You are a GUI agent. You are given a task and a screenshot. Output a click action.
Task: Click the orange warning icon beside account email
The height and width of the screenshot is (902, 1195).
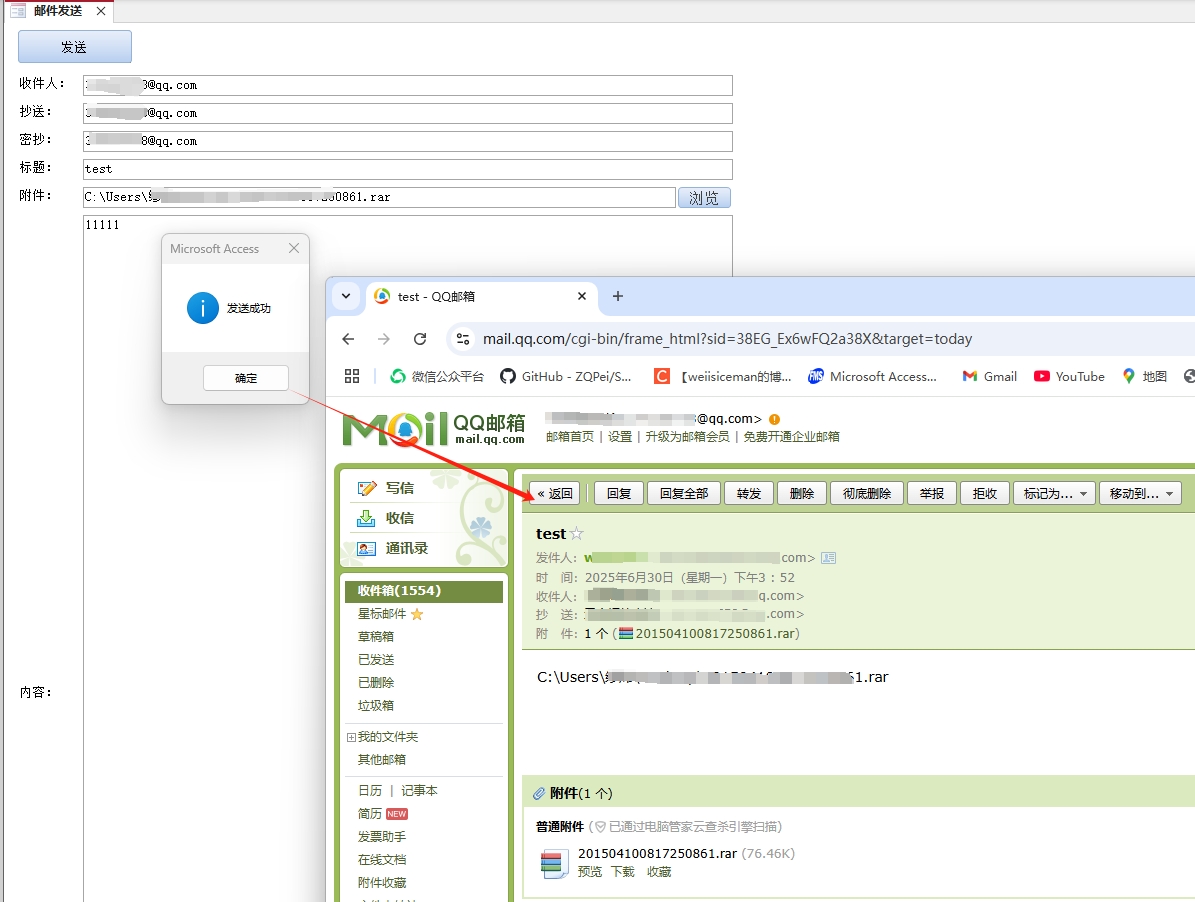(x=774, y=419)
